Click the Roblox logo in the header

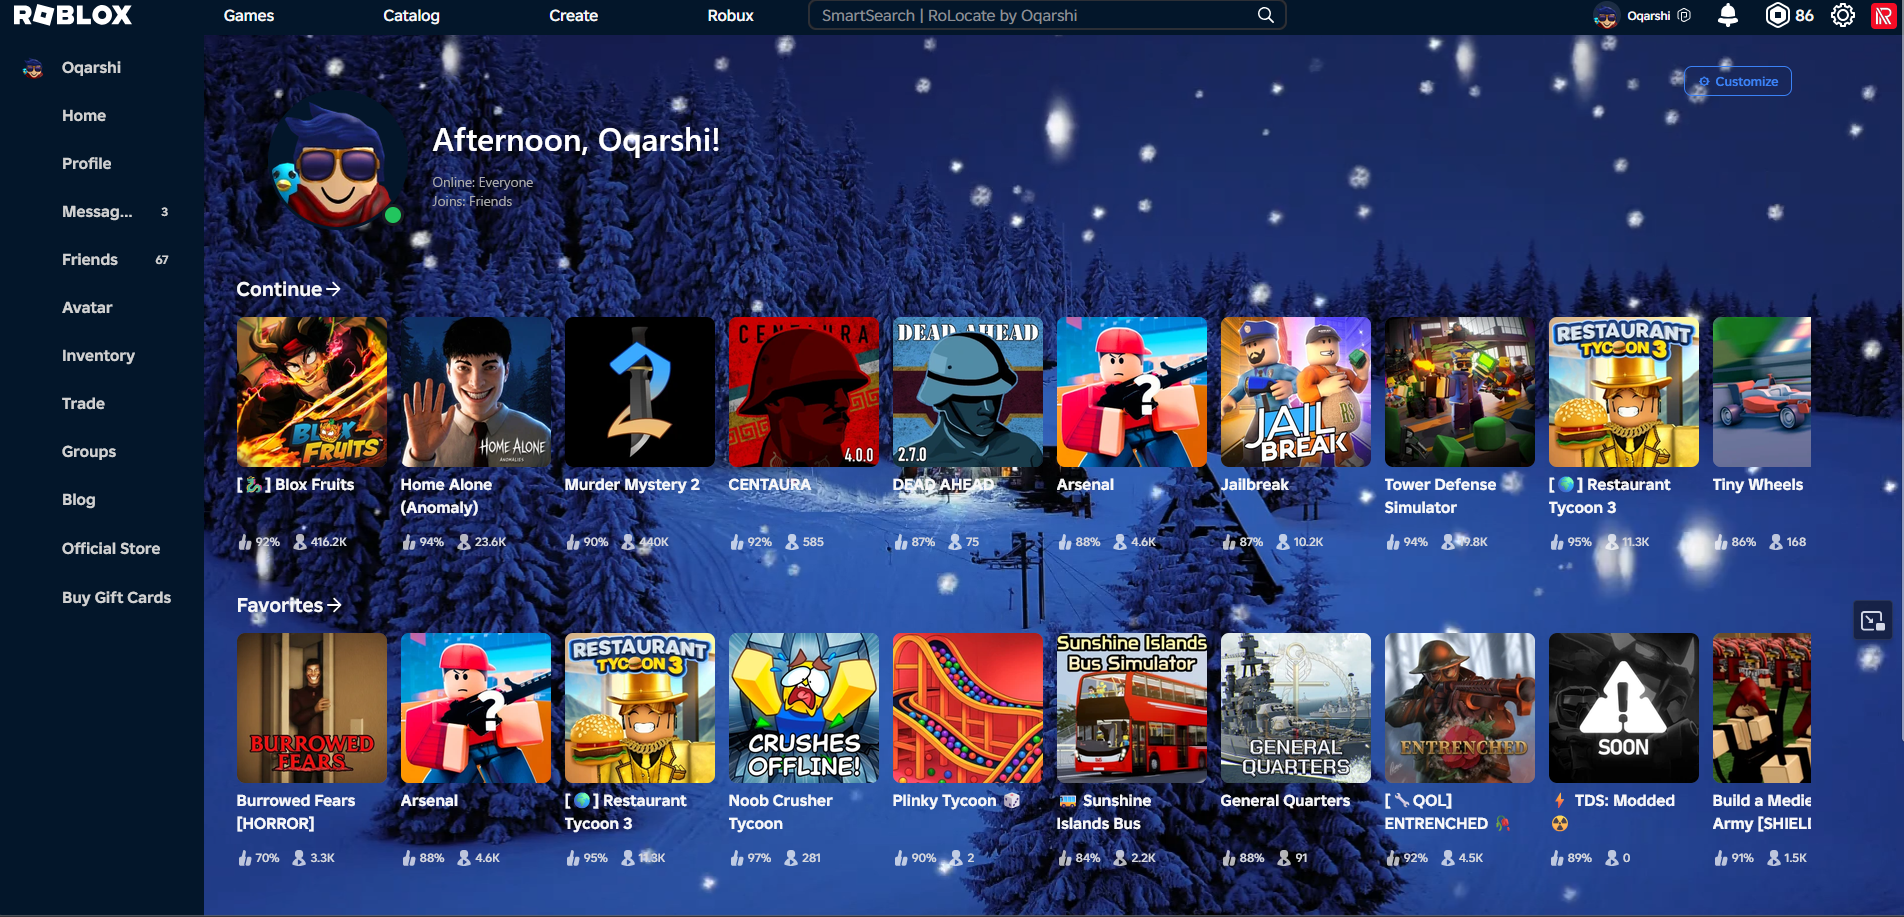coord(73,15)
